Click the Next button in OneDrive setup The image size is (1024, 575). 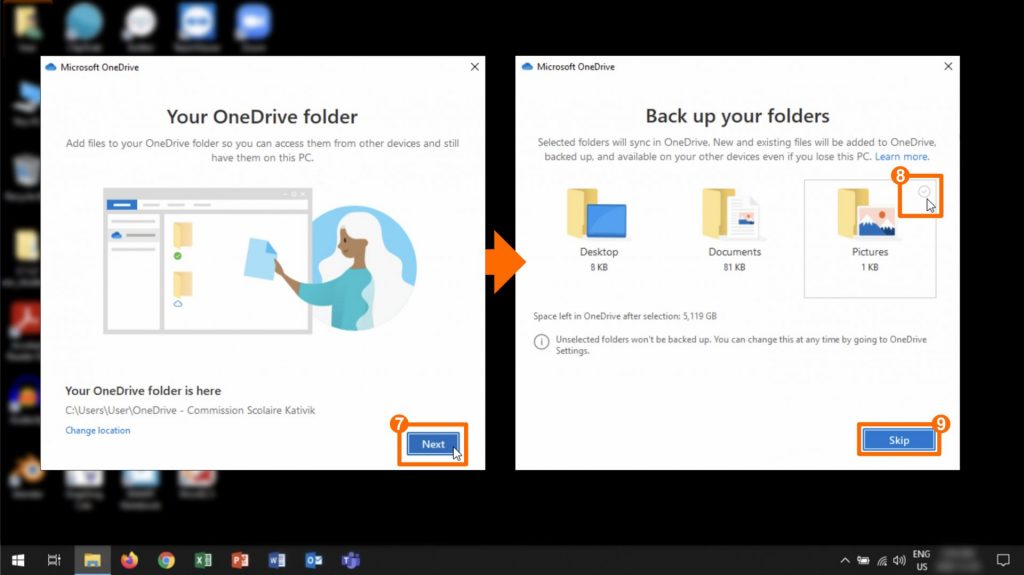433,444
